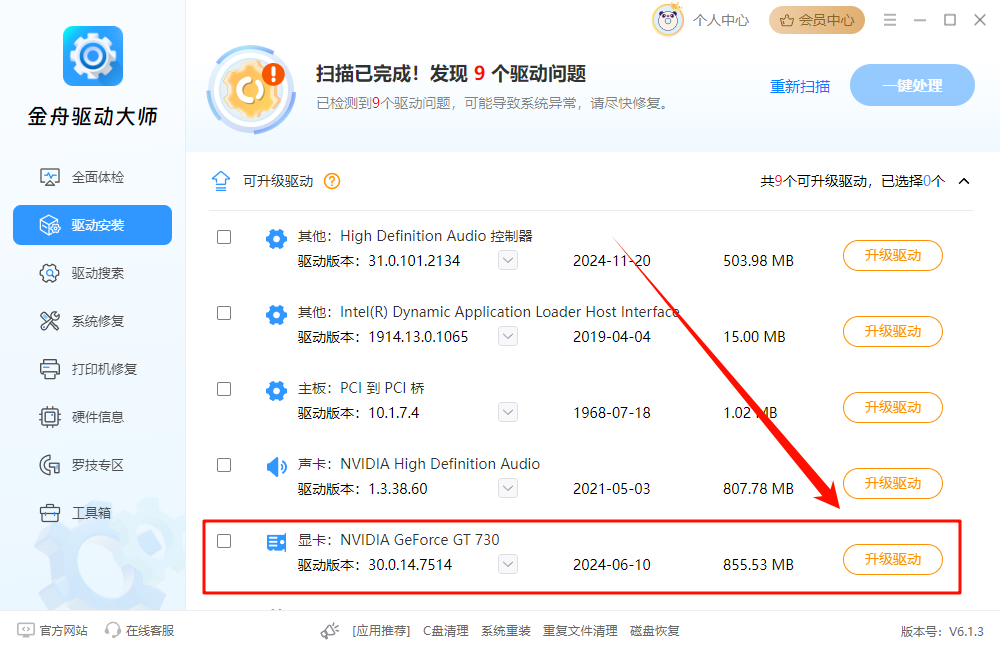The width and height of the screenshot is (1000, 650).
Task: Open the 官方网站 link
Action: point(52,630)
